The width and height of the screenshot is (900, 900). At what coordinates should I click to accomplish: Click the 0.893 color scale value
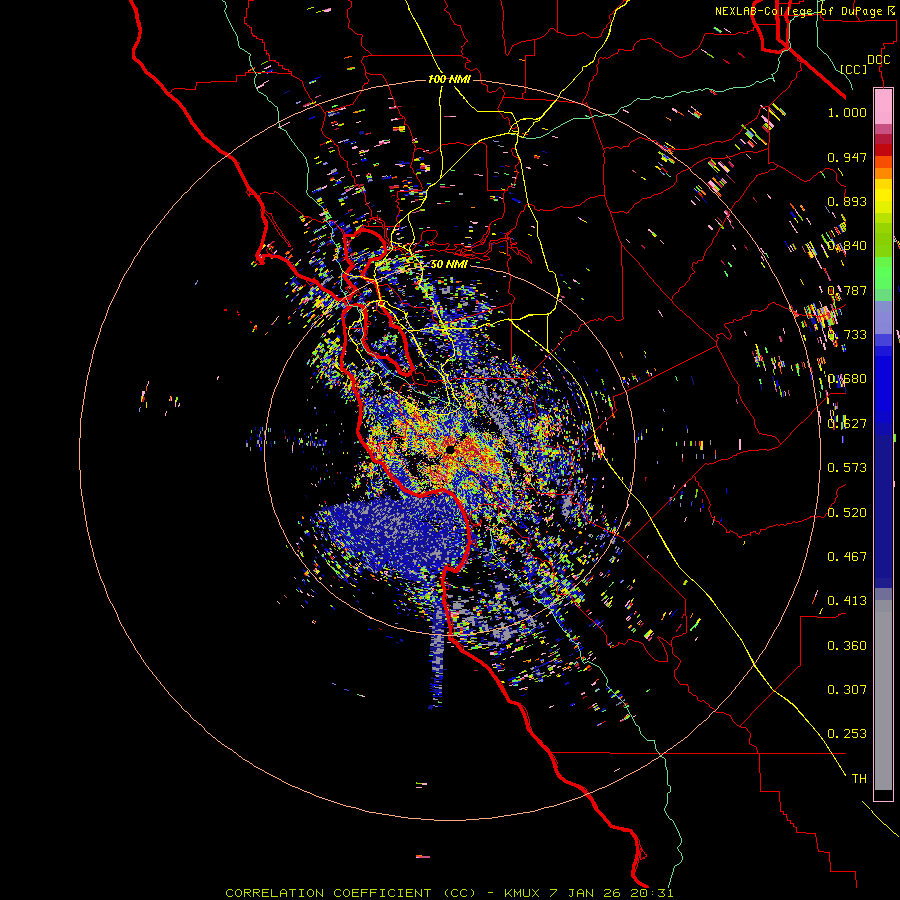[x=847, y=201]
